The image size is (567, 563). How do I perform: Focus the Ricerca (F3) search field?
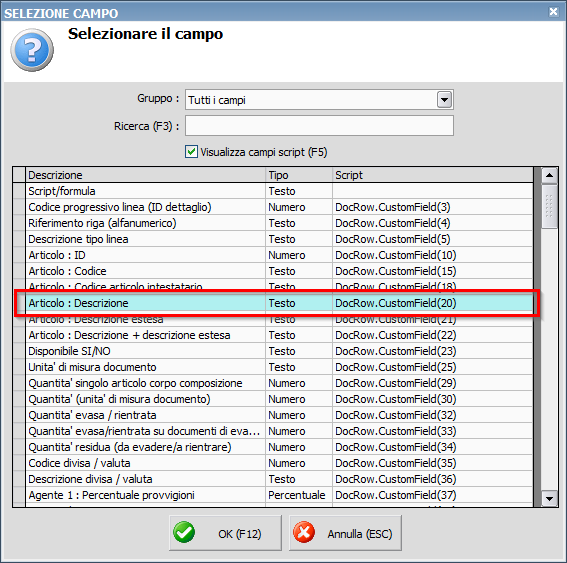coord(319,125)
